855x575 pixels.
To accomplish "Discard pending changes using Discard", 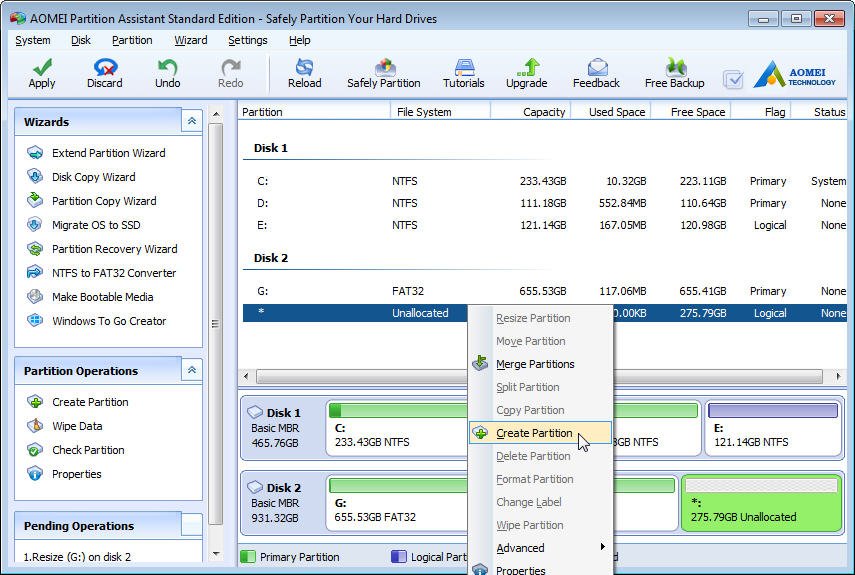I will pos(105,73).
